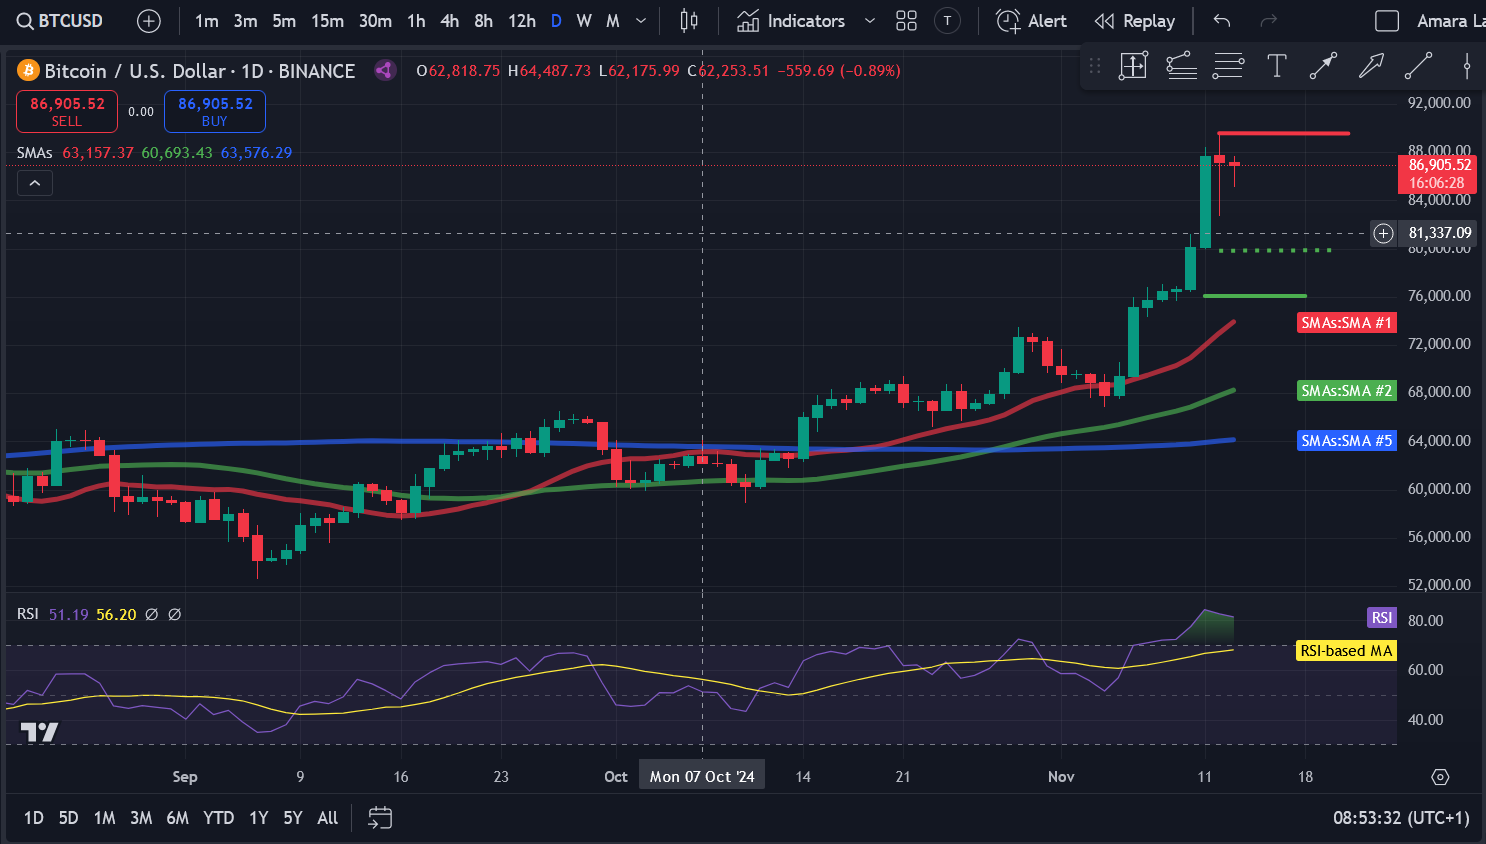
Task: Click the yellow RSI-based MA label
Action: pyautogui.click(x=1346, y=651)
